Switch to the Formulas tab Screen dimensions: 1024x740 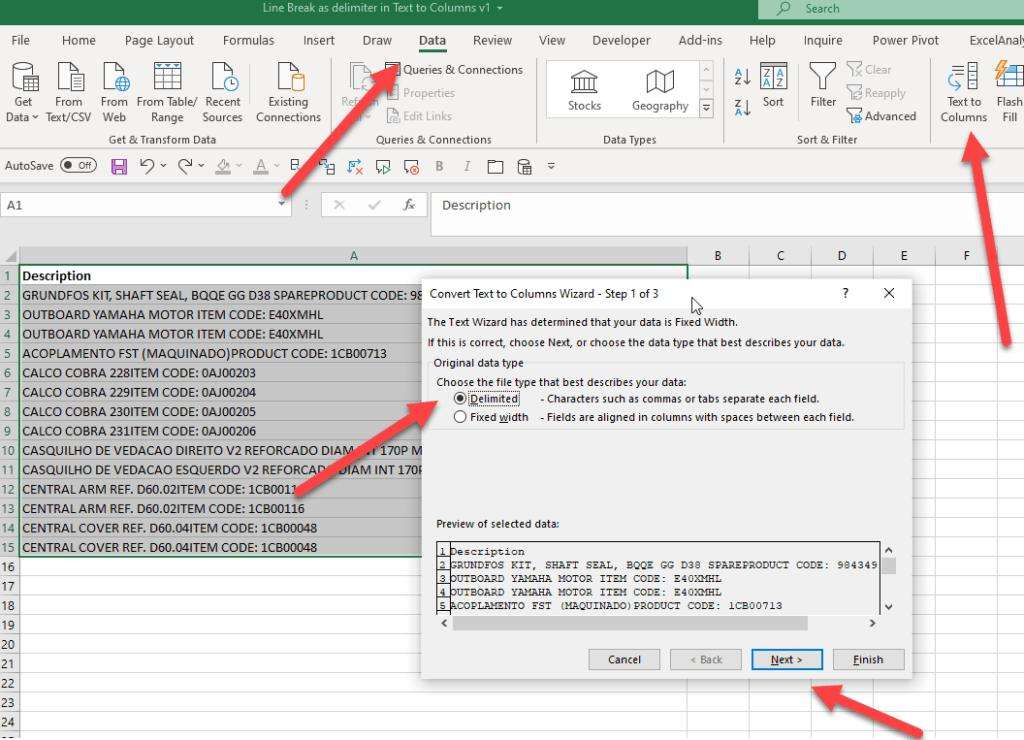248,40
